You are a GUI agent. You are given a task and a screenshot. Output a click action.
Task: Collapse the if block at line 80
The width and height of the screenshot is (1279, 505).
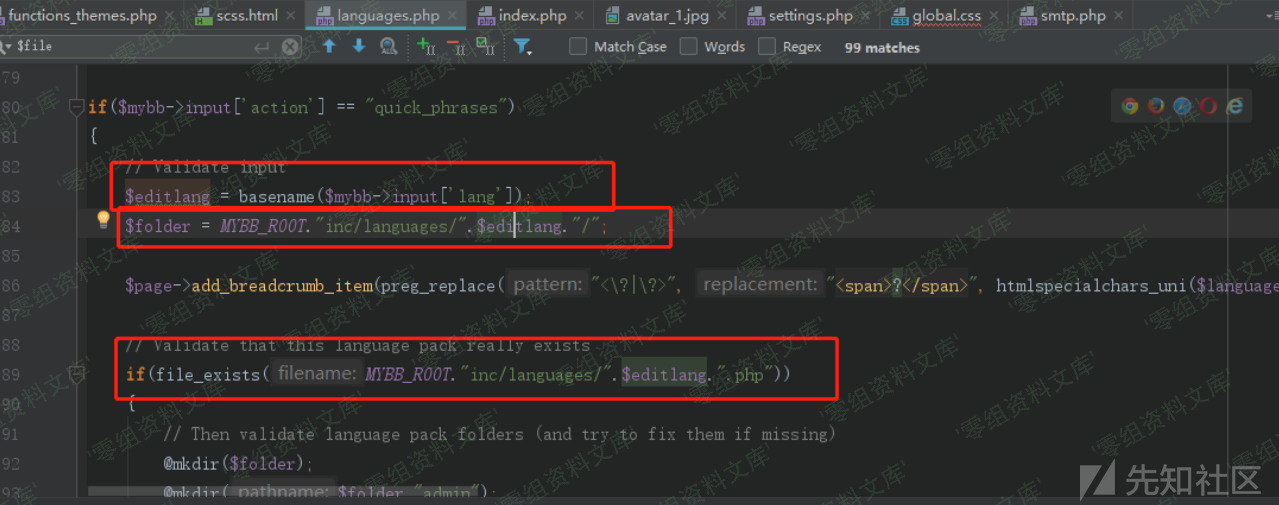75,107
